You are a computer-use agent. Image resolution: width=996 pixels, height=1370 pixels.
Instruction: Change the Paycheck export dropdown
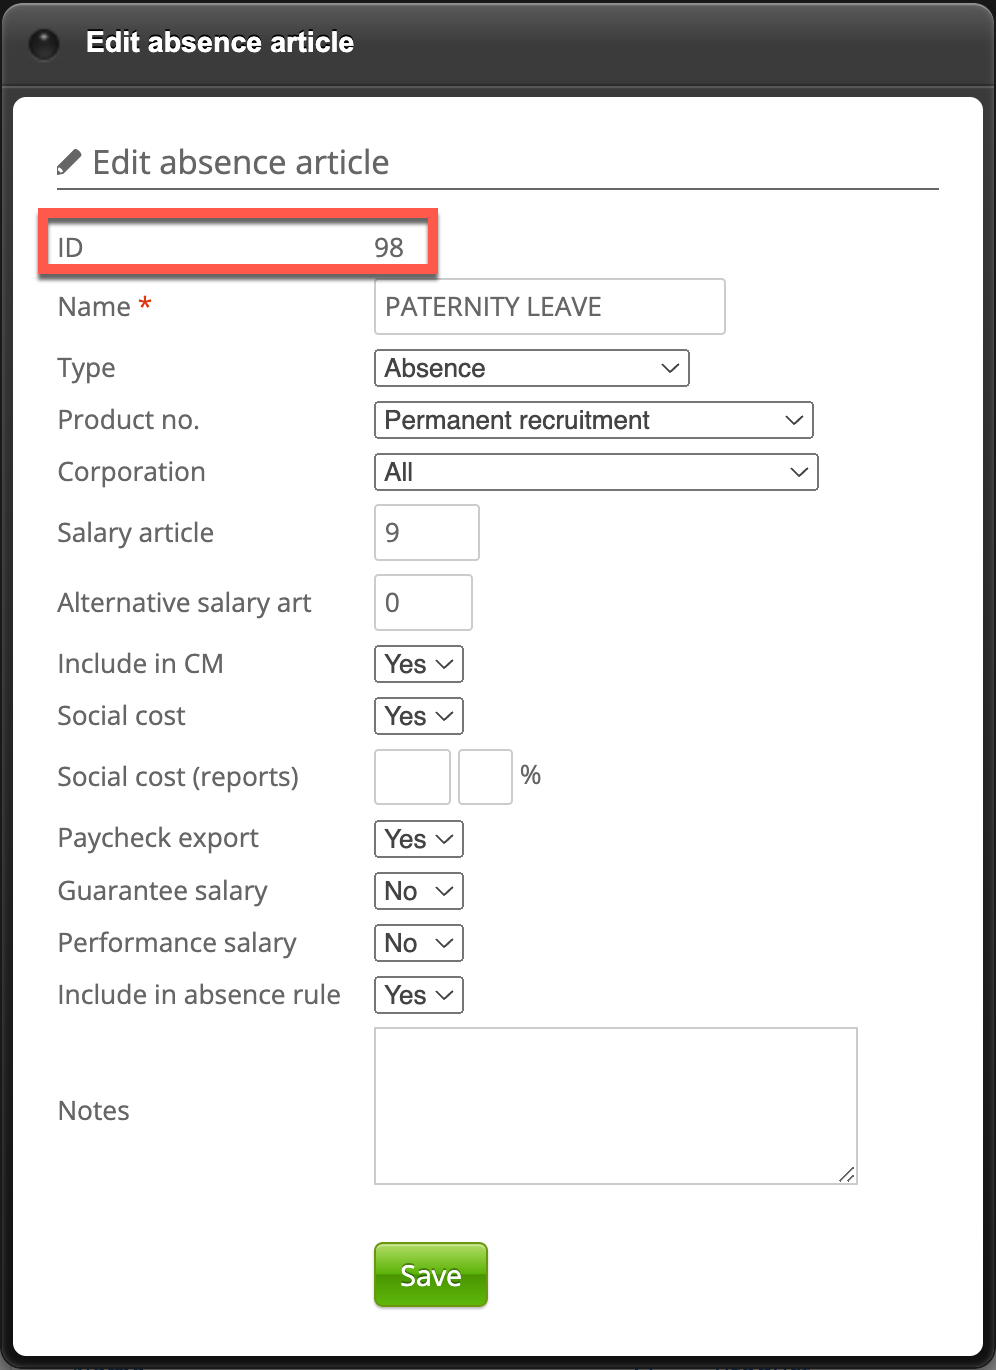[418, 839]
